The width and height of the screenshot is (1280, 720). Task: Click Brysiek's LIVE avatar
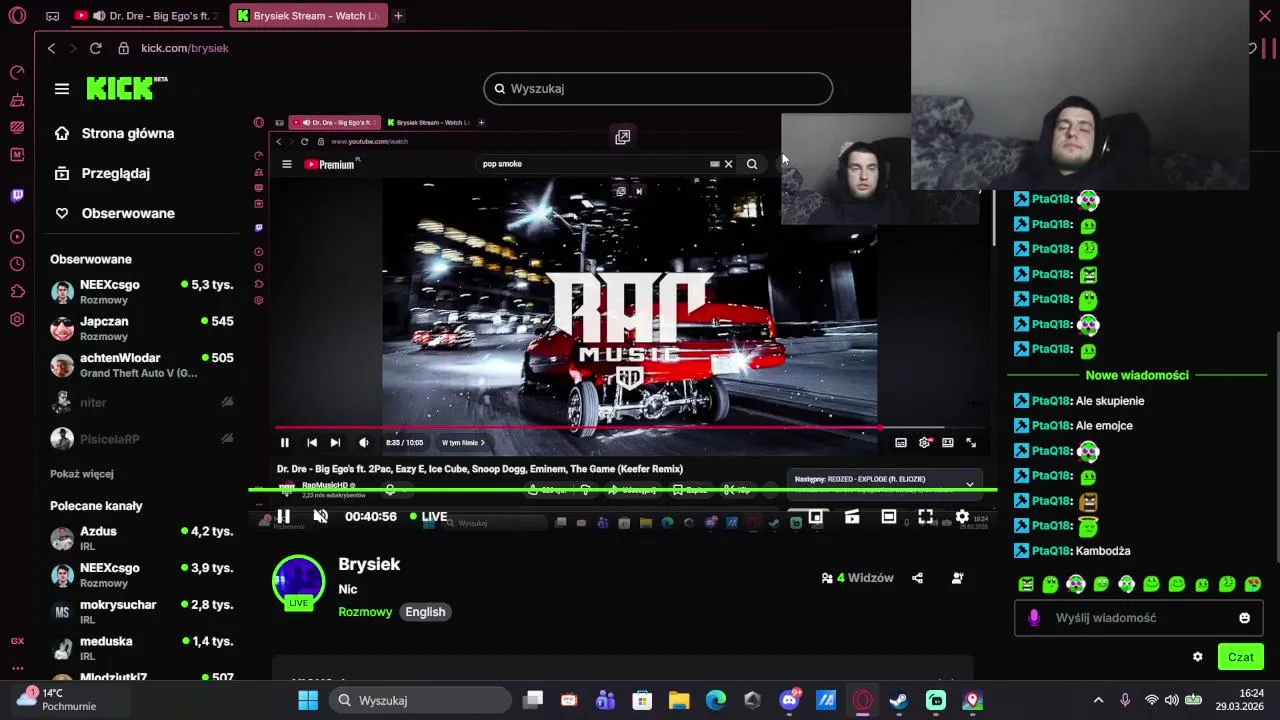pos(298,581)
